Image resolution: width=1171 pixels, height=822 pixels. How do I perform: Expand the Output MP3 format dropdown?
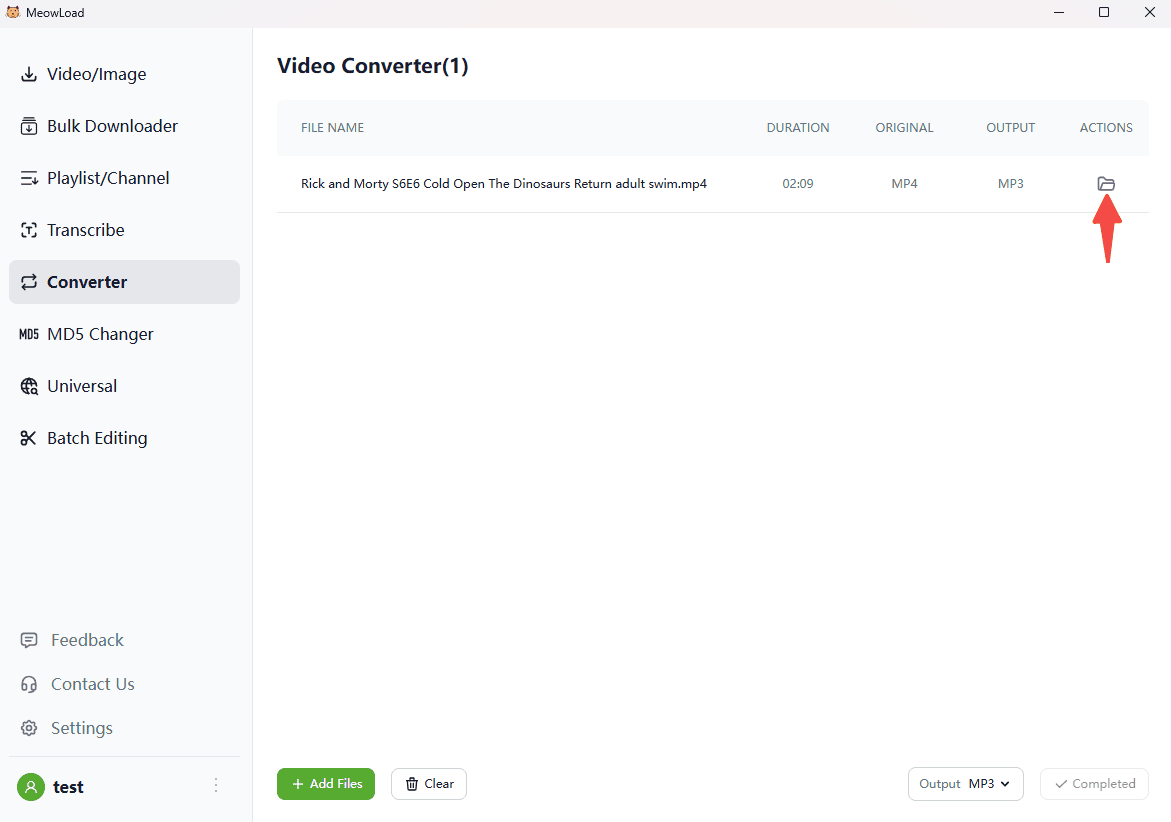(966, 784)
